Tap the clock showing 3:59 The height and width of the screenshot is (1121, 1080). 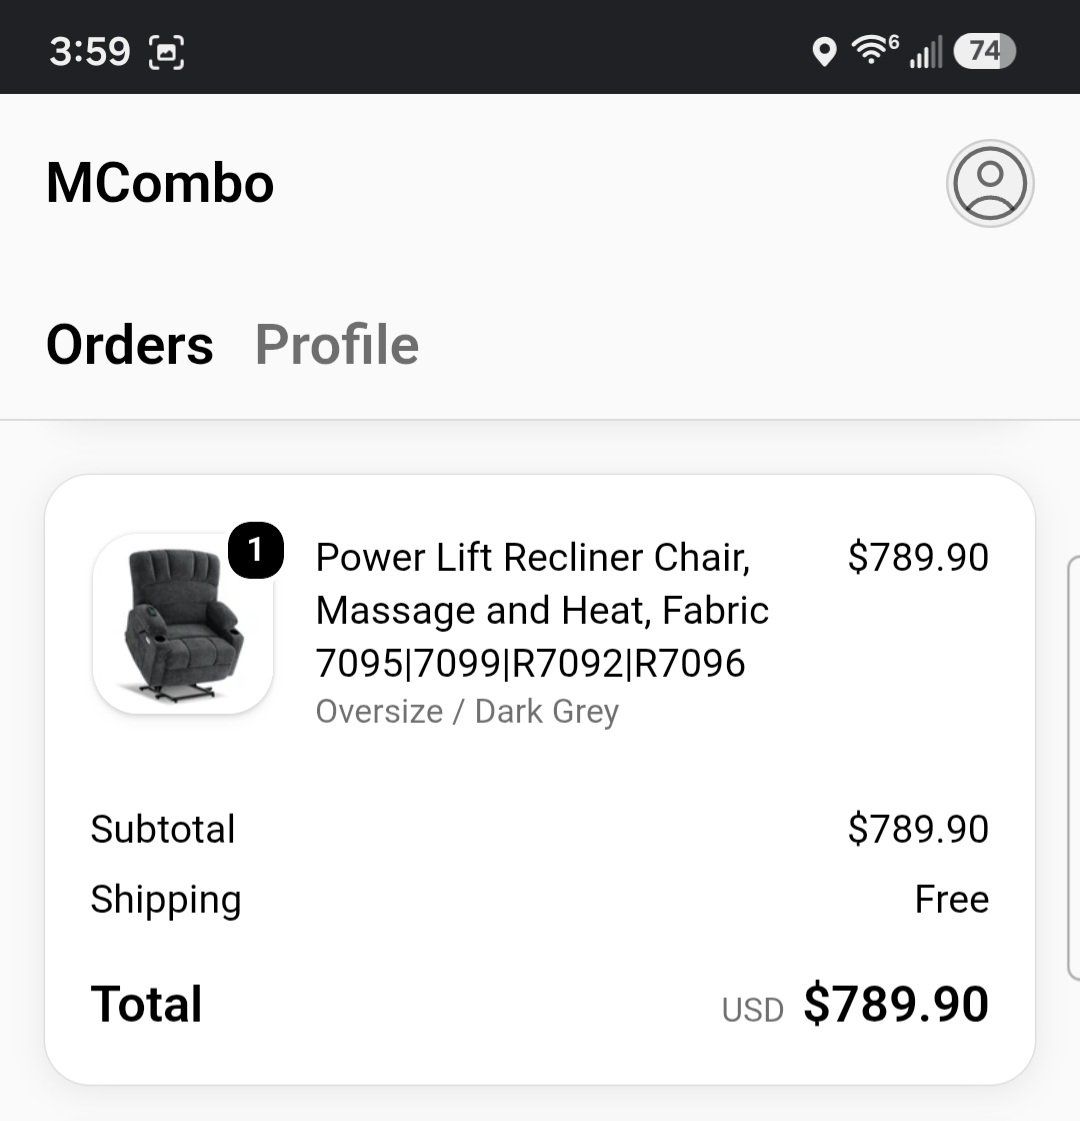click(x=89, y=51)
